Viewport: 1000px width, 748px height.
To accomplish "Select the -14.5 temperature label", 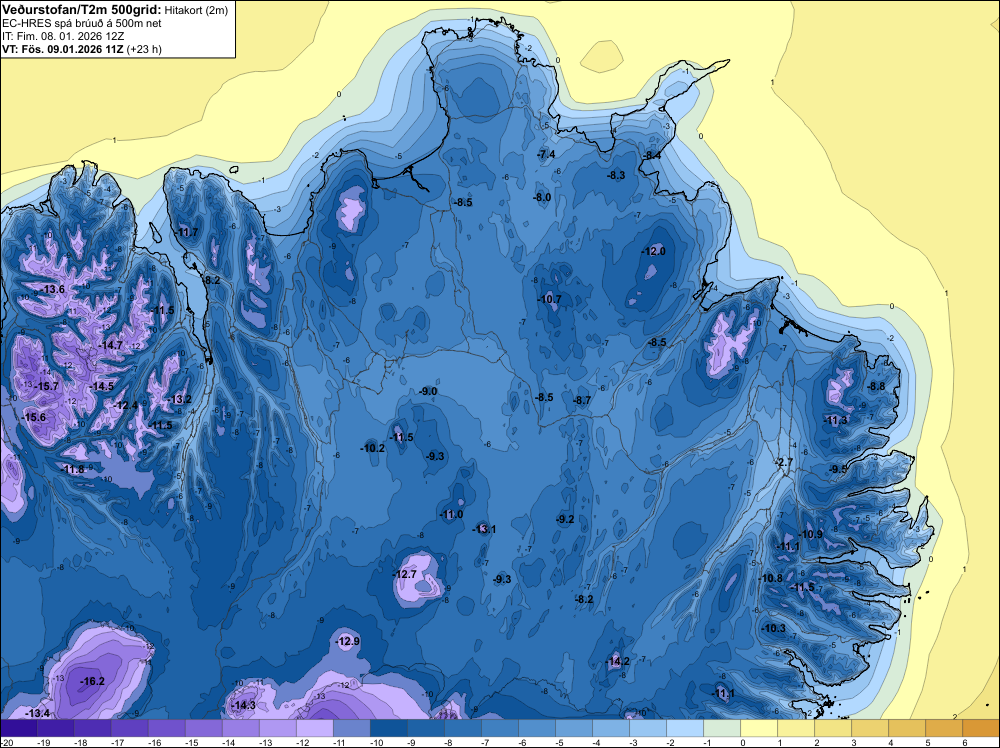I will (101, 386).
